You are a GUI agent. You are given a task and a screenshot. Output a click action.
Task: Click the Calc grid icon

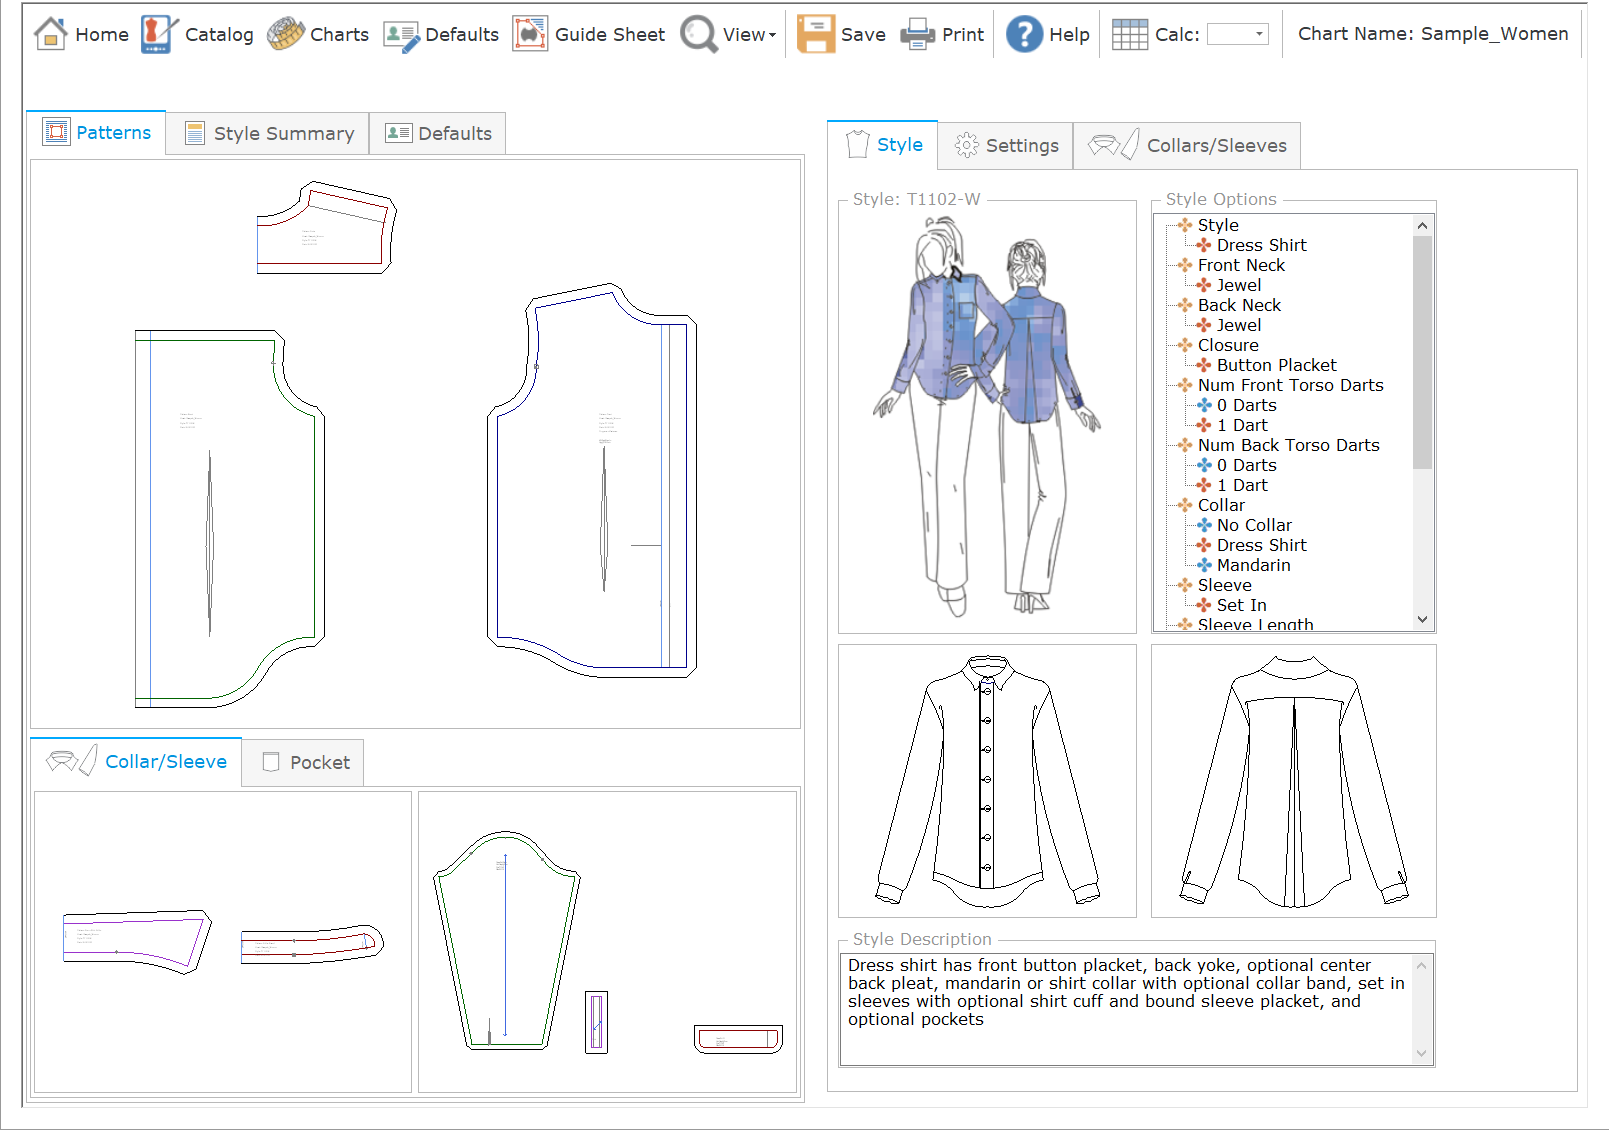coord(1130,34)
